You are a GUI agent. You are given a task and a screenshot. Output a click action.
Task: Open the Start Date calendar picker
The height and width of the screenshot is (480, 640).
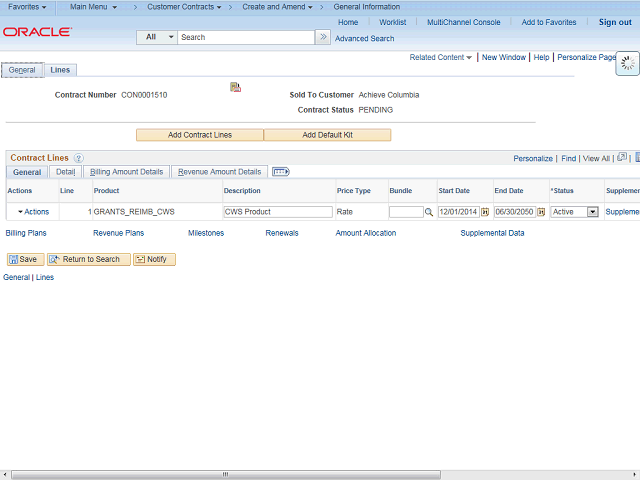(x=485, y=212)
